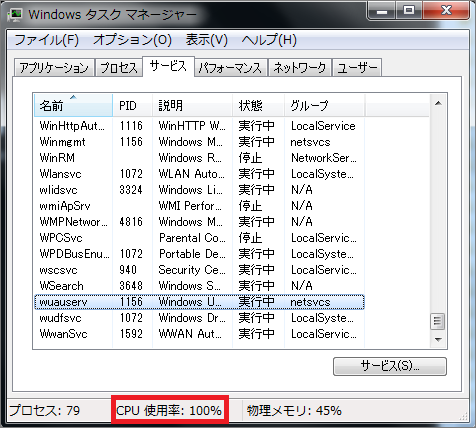Click the 'WLAN Auto...' description cell
Image resolution: width=476 pixels, height=428 pixels.
tap(192, 174)
